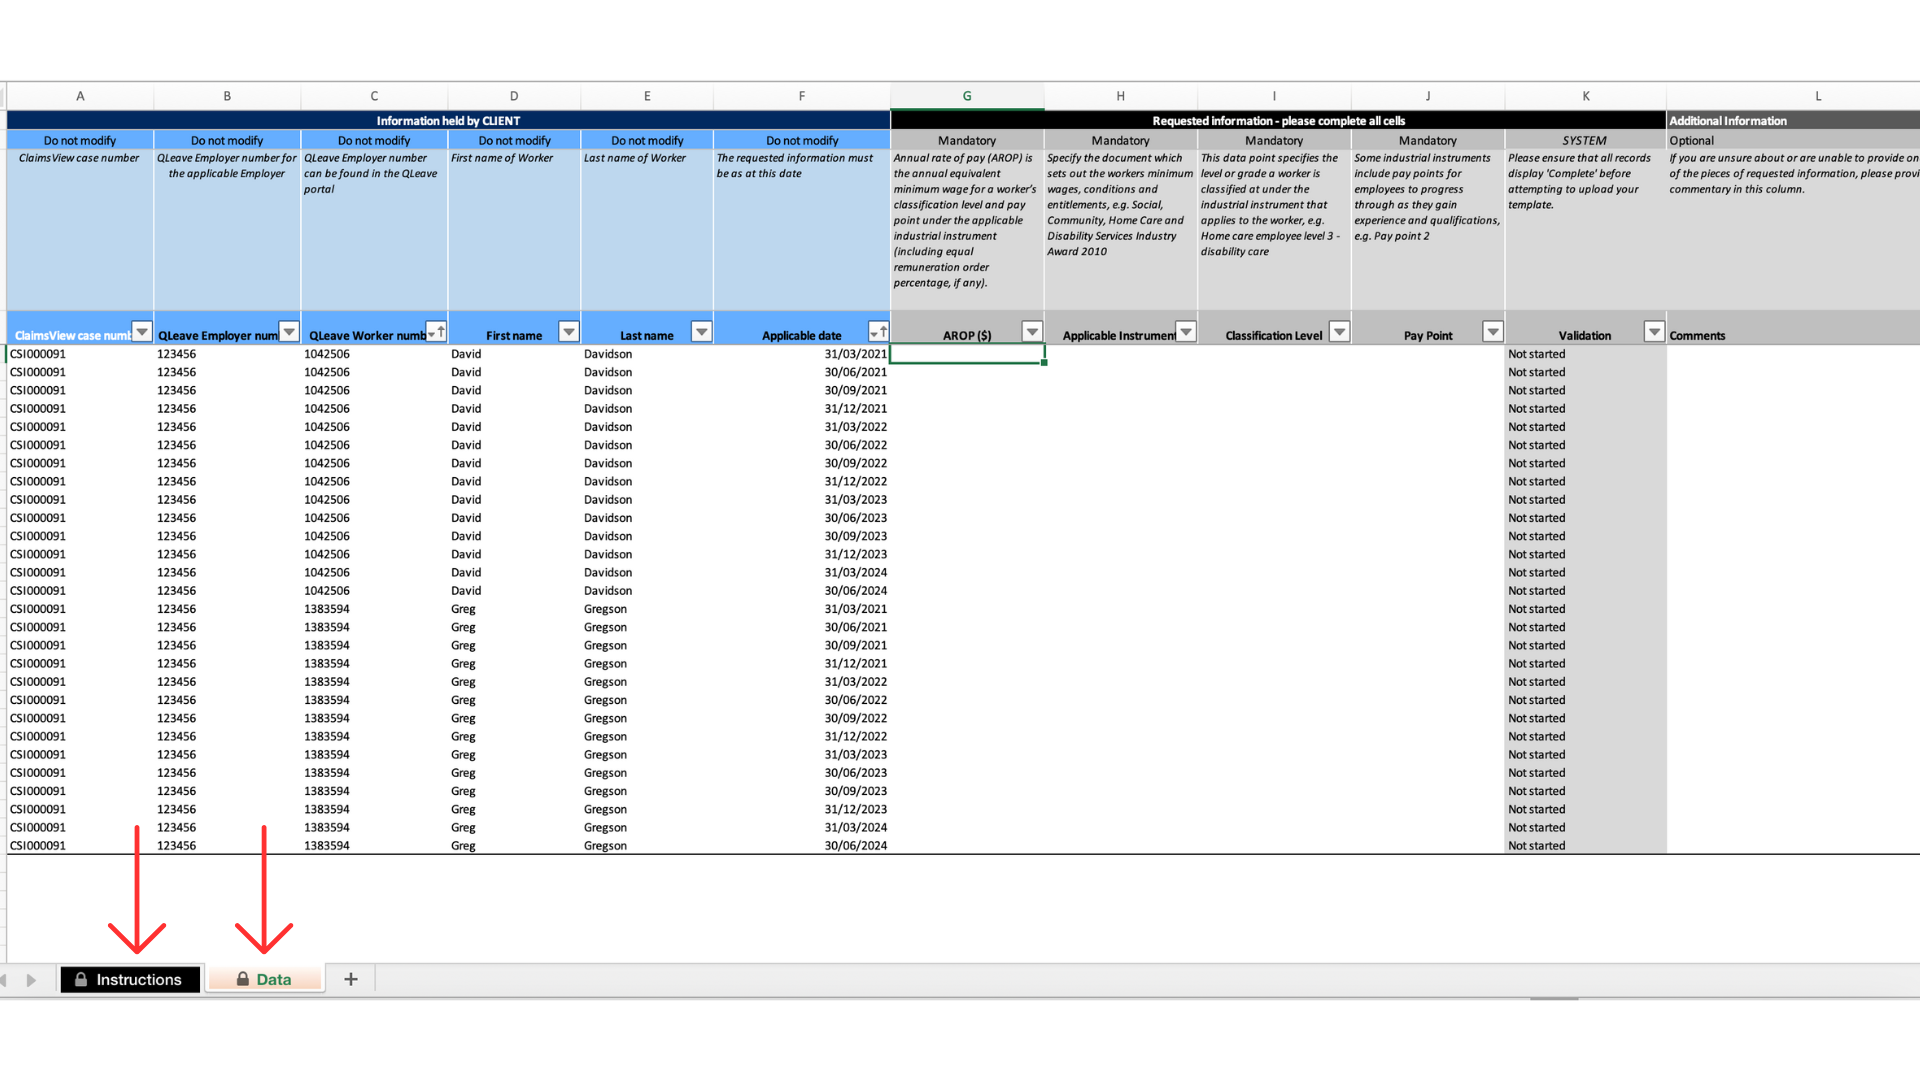The height and width of the screenshot is (1080, 1920).
Task: Select column F header
Action: tap(802, 97)
